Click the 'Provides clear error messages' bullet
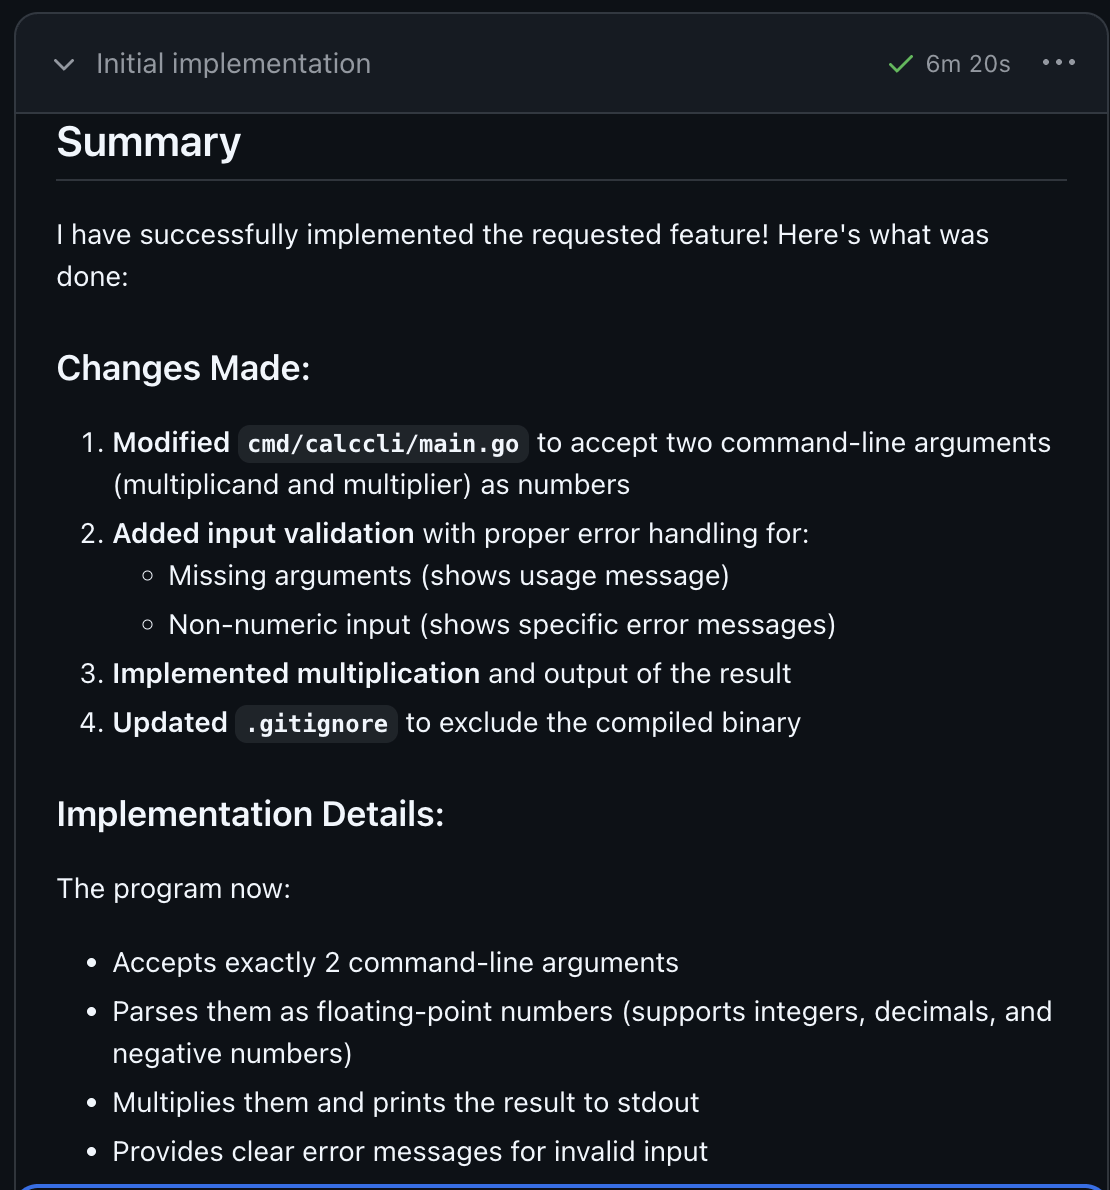 pyautogui.click(x=410, y=1152)
